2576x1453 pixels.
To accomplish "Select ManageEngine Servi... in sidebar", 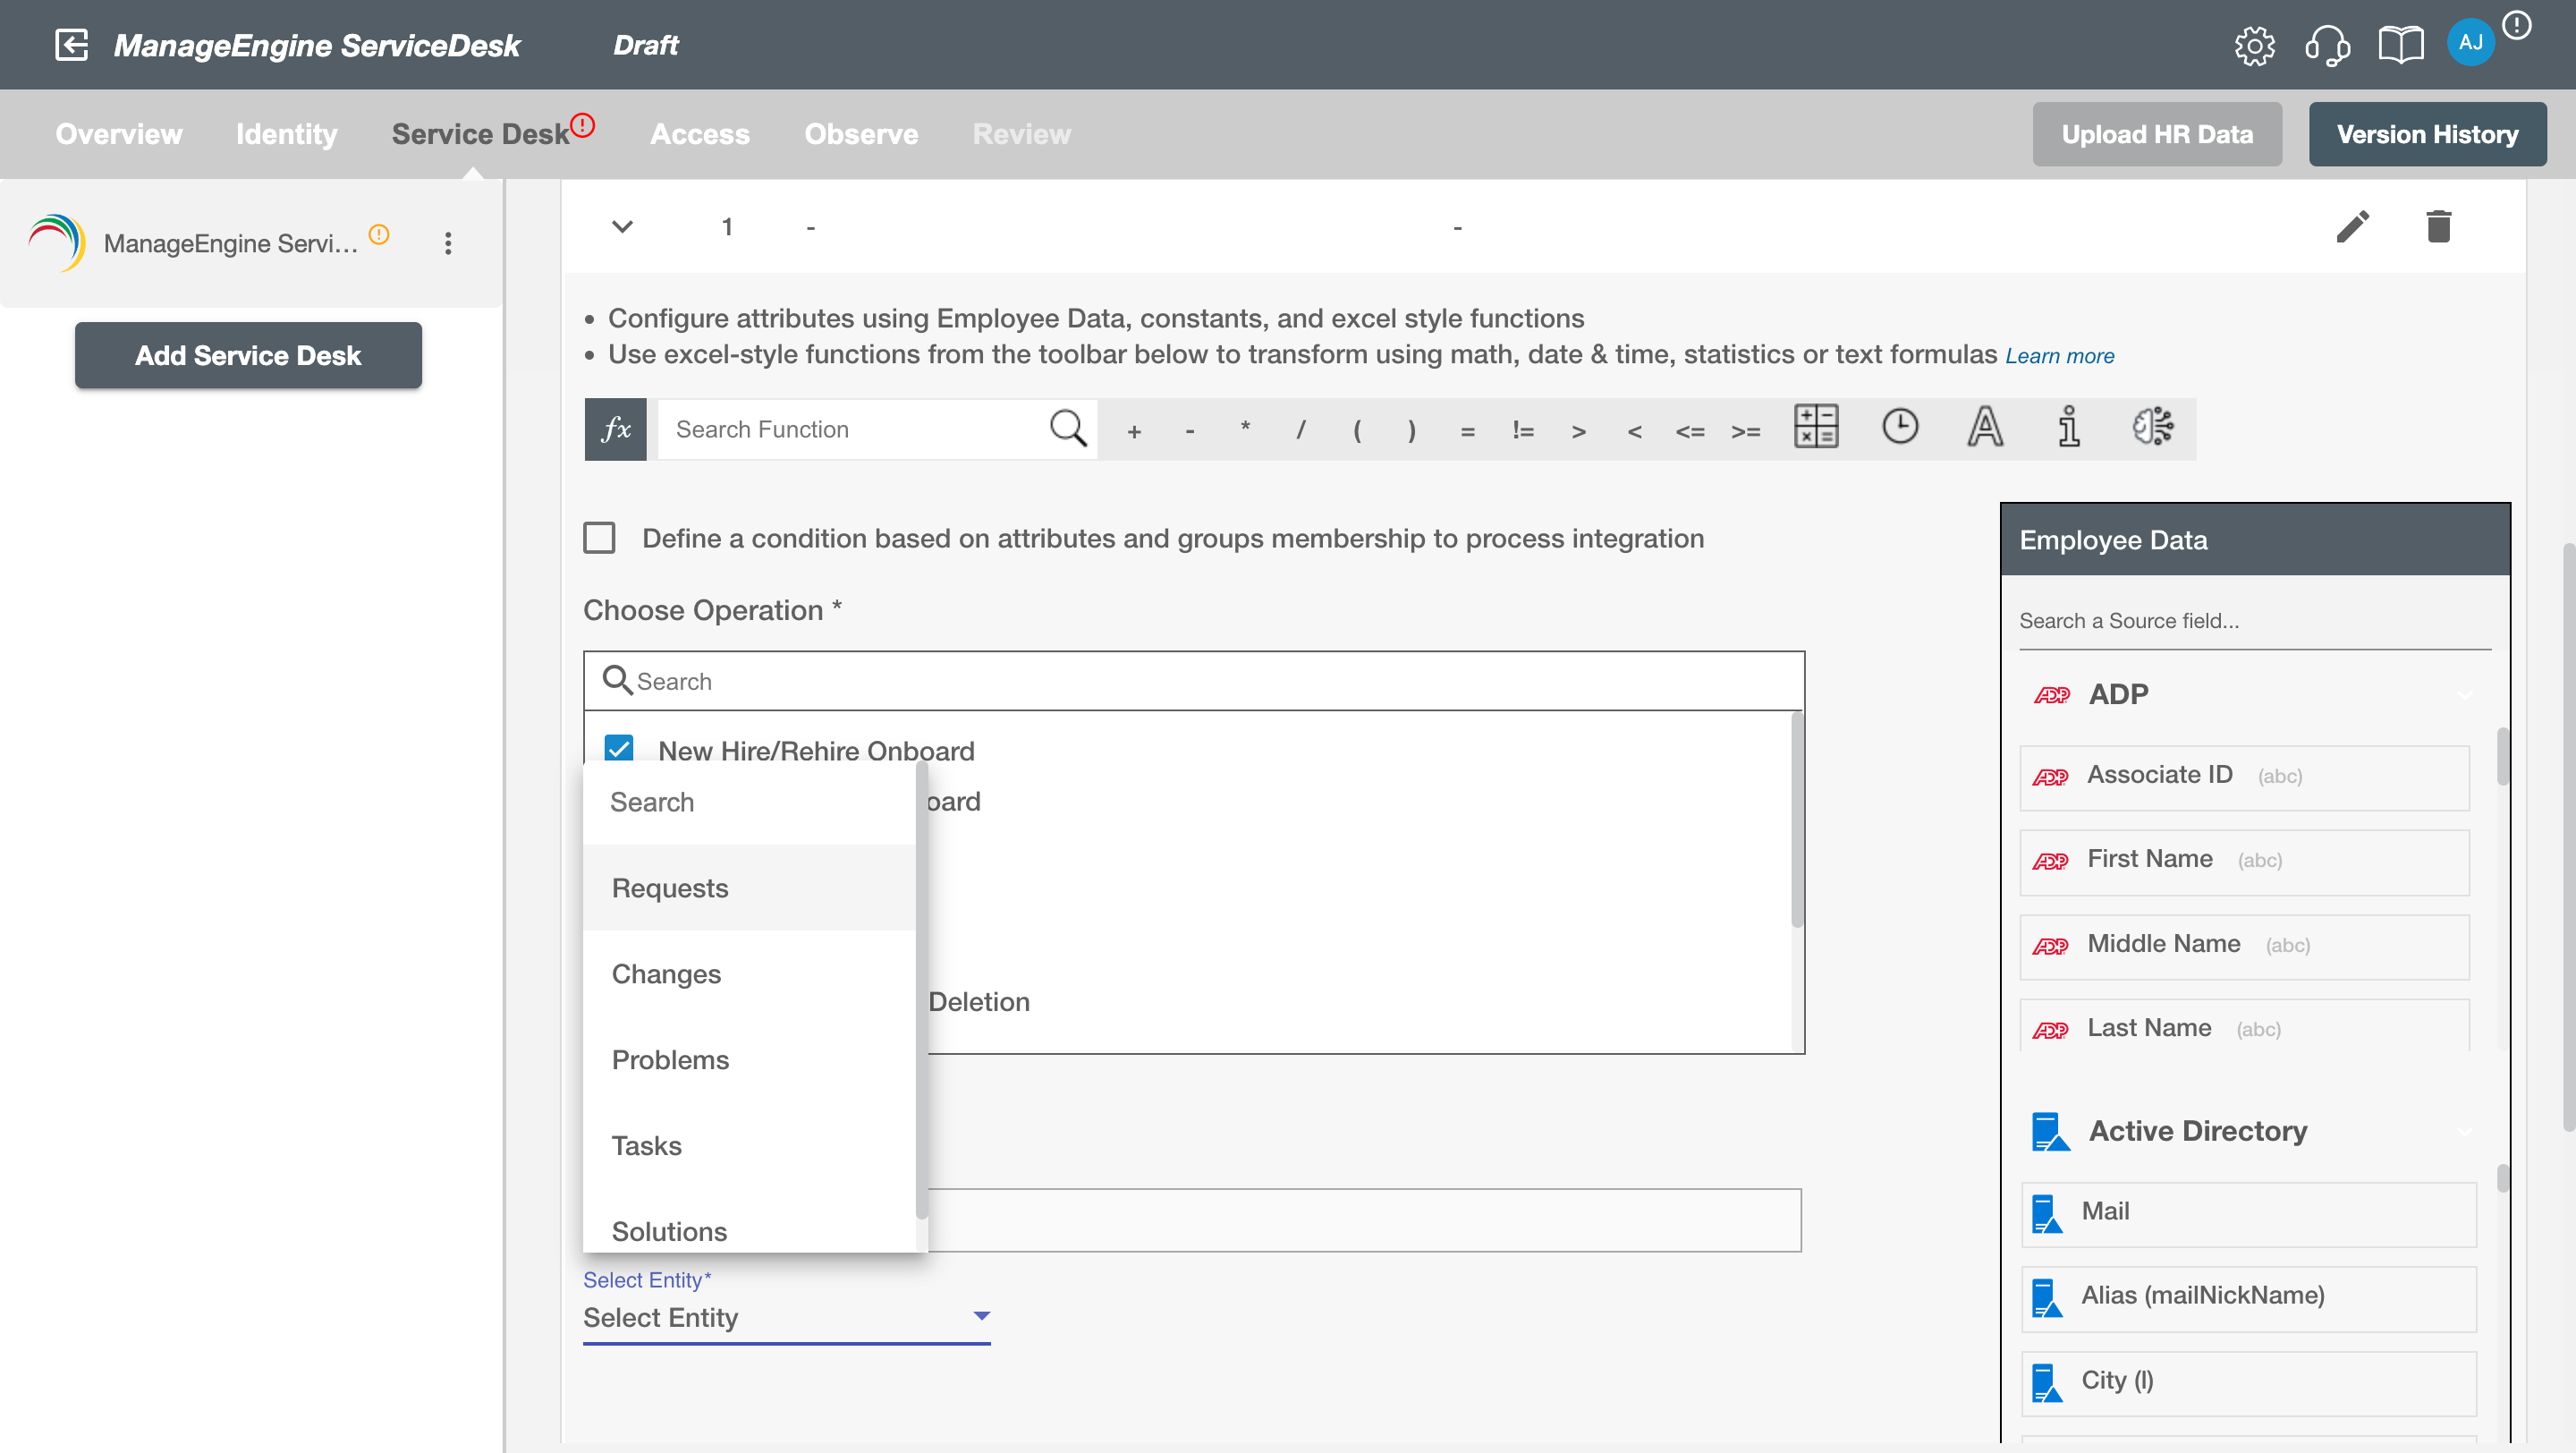I will pos(230,243).
